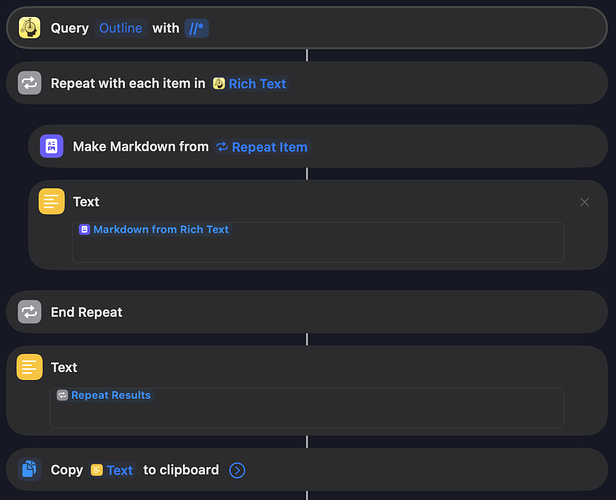616x500 pixels.
Task: Click the Repeat with each action icon
Action: click(x=29, y=84)
